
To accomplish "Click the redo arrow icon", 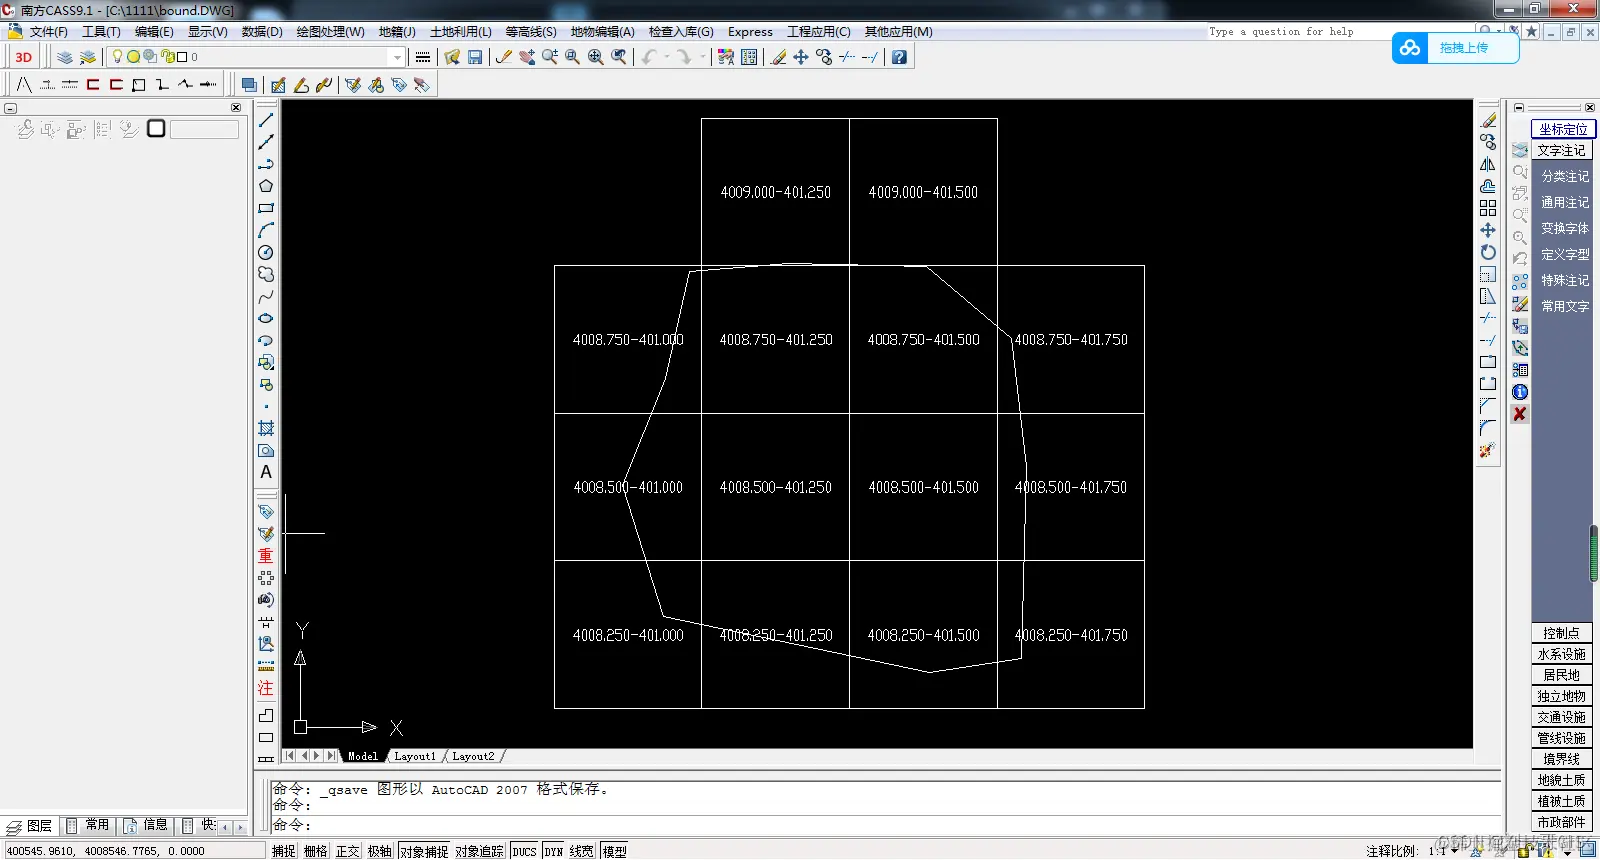I will pos(685,57).
